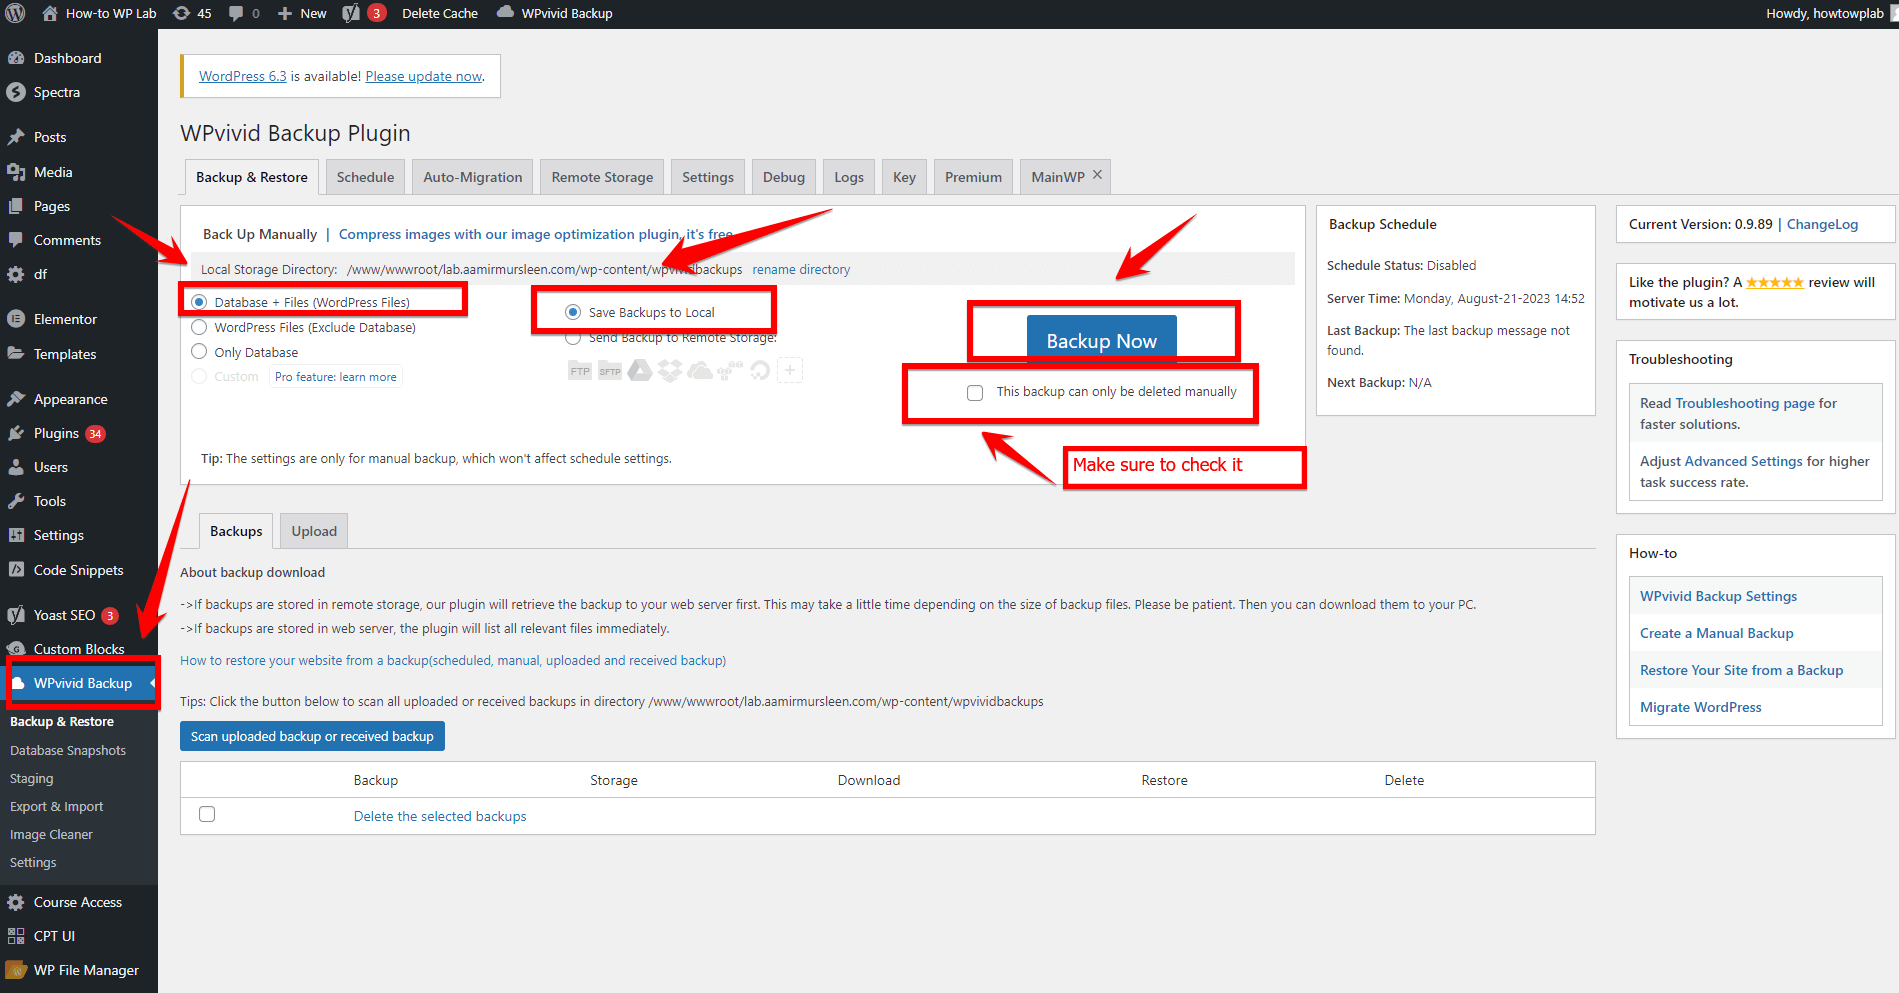Select the DigitalOcean Spaces storage icon
Viewport: 1899px width, 993px height.
(x=760, y=371)
